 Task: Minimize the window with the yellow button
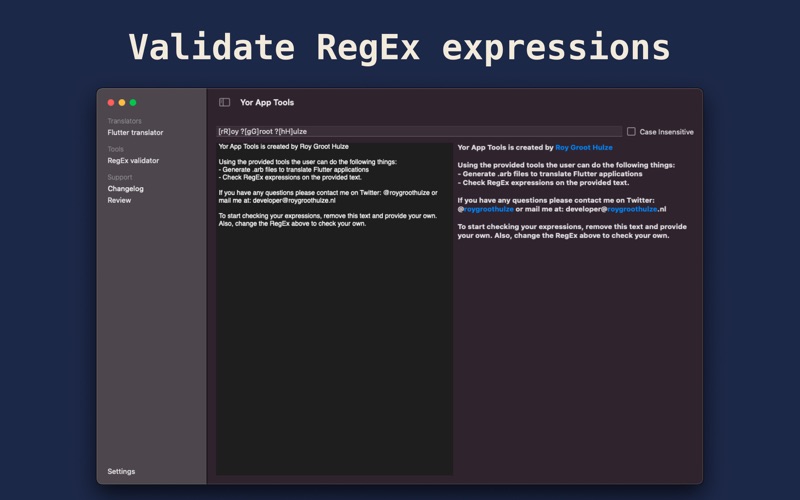[122, 102]
